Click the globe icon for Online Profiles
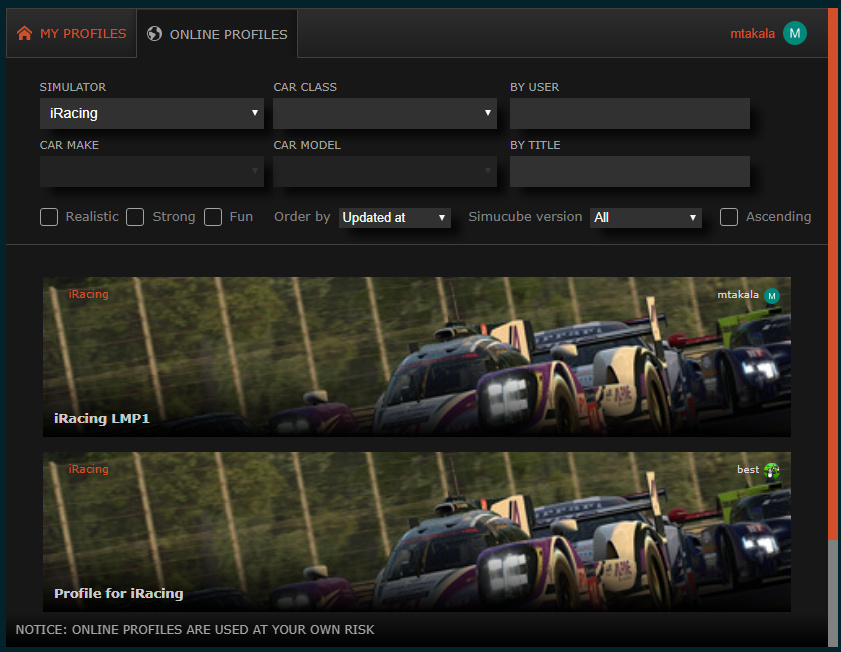 pos(155,34)
